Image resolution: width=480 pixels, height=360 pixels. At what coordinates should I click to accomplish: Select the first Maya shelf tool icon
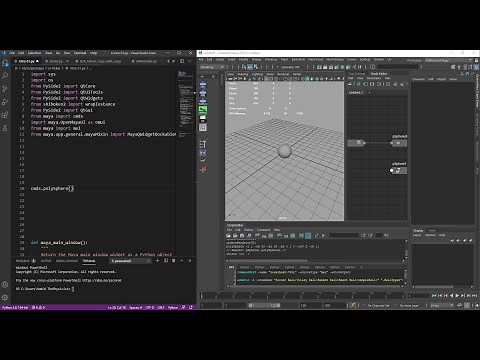click(x=203, y=85)
